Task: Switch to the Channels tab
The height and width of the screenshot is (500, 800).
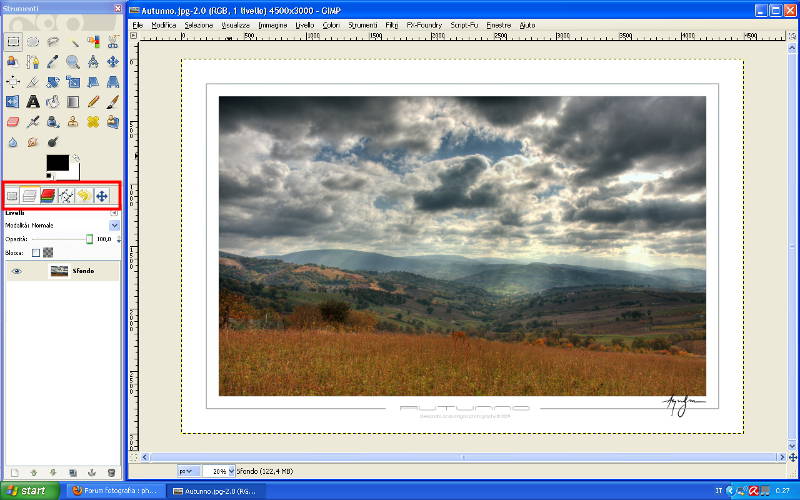Action: tap(47, 195)
